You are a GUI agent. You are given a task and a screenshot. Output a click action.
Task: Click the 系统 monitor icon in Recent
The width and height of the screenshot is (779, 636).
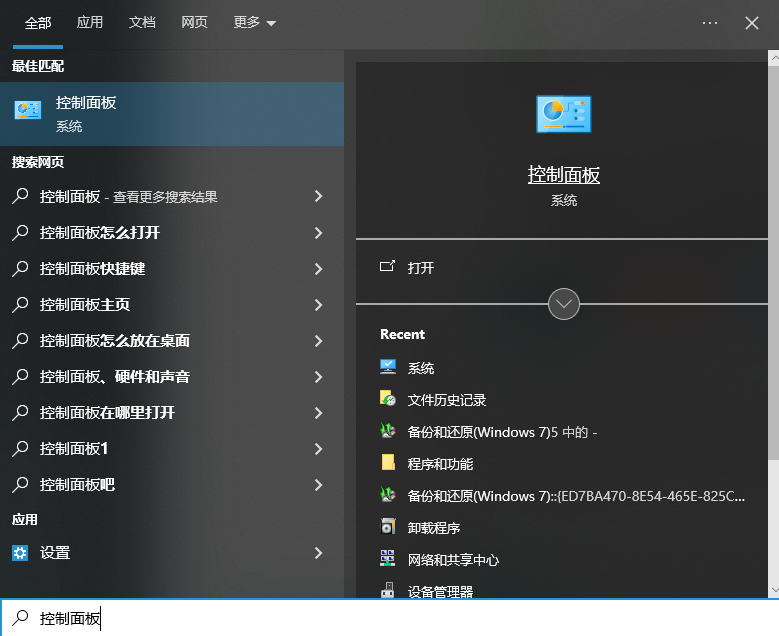(x=388, y=367)
